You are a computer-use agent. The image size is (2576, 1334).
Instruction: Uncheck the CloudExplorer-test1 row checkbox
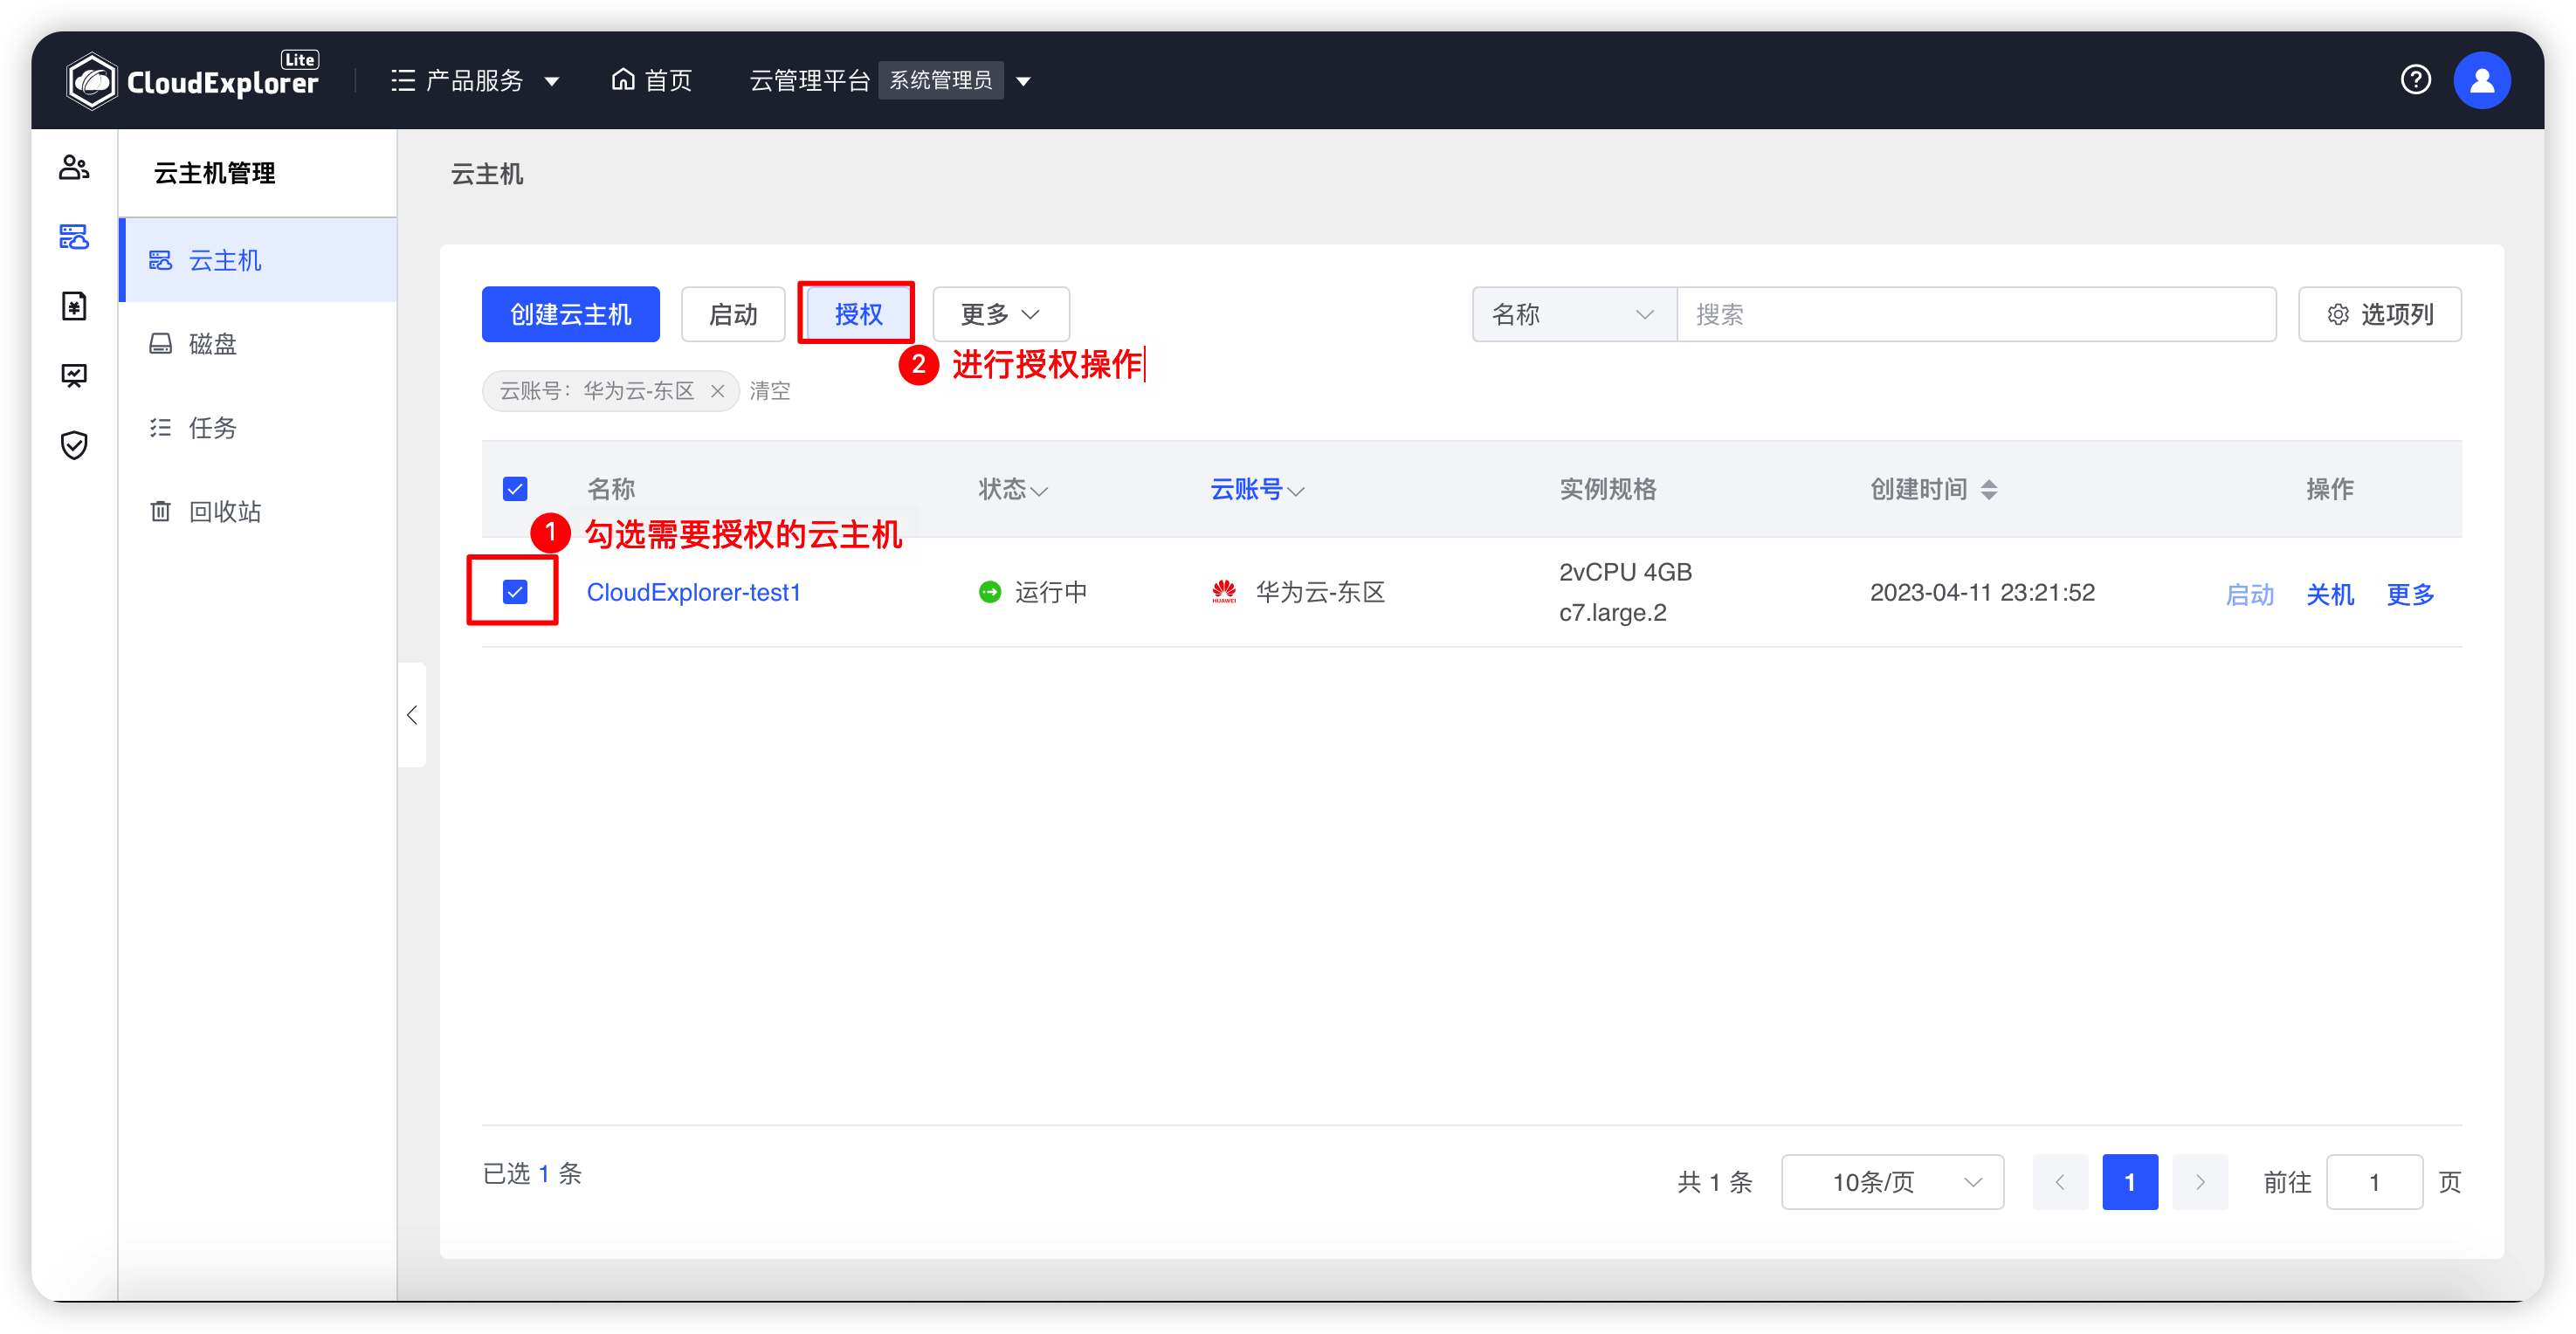[x=515, y=592]
